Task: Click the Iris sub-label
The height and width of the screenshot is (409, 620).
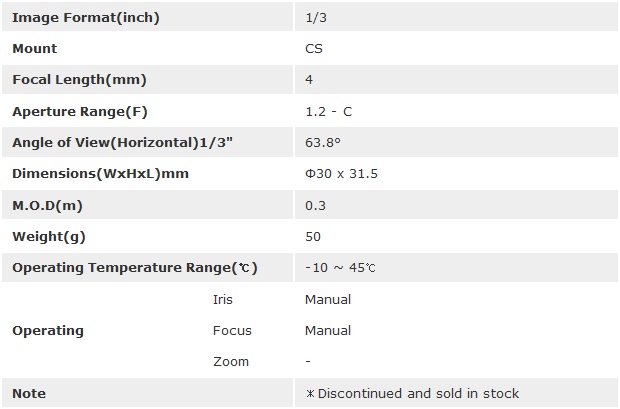Action: coord(224,299)
